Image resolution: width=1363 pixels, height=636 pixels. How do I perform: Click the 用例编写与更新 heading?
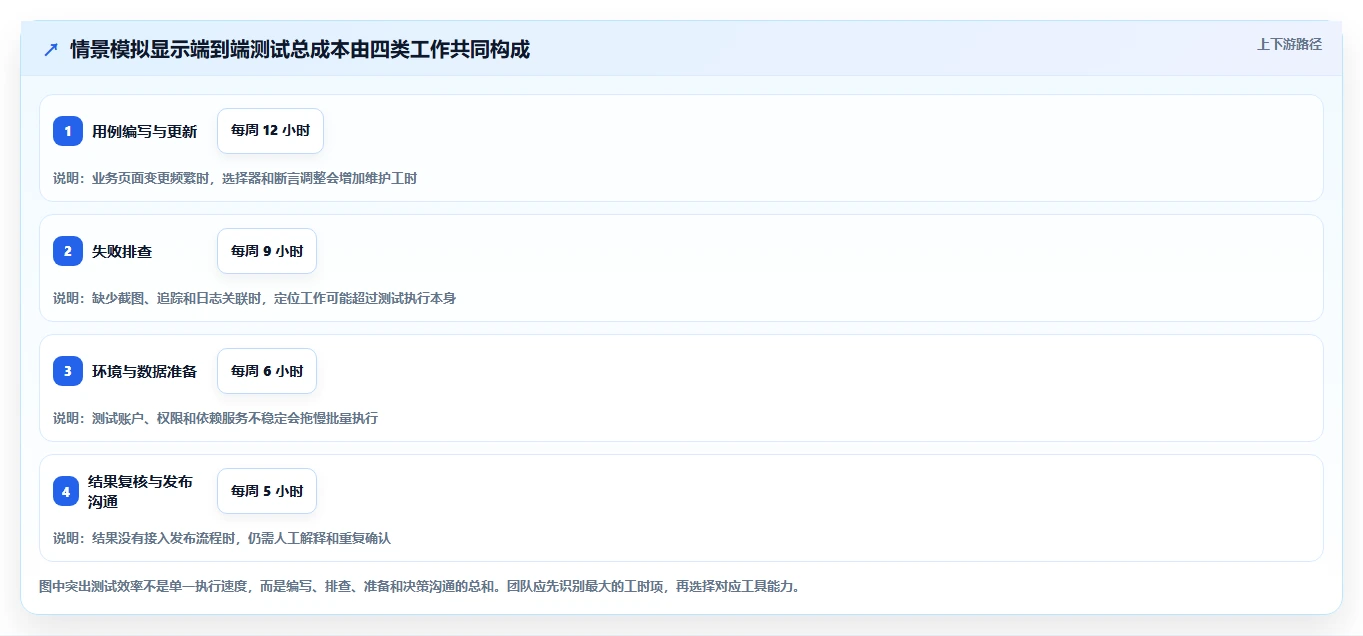click(145, 131)
